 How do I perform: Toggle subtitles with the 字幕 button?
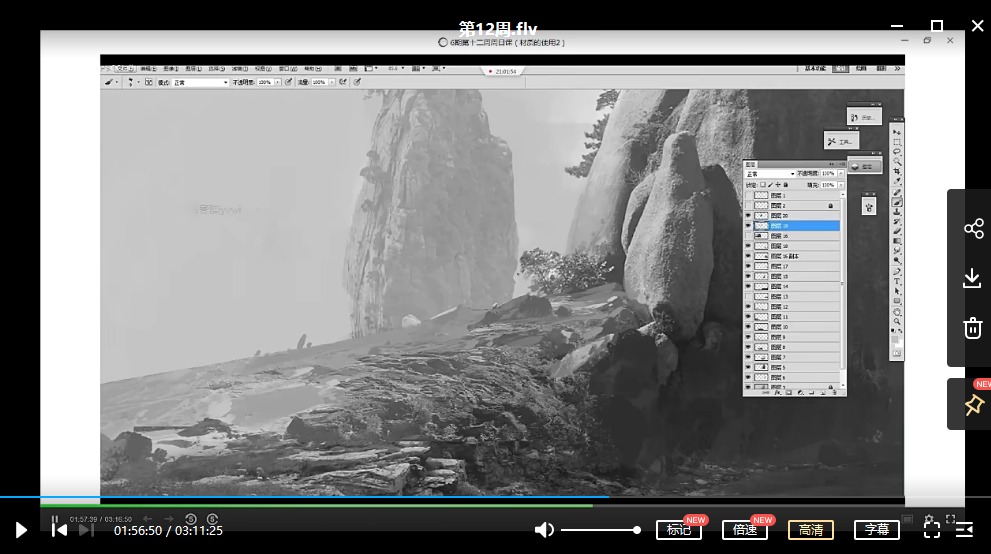point(876,530)
